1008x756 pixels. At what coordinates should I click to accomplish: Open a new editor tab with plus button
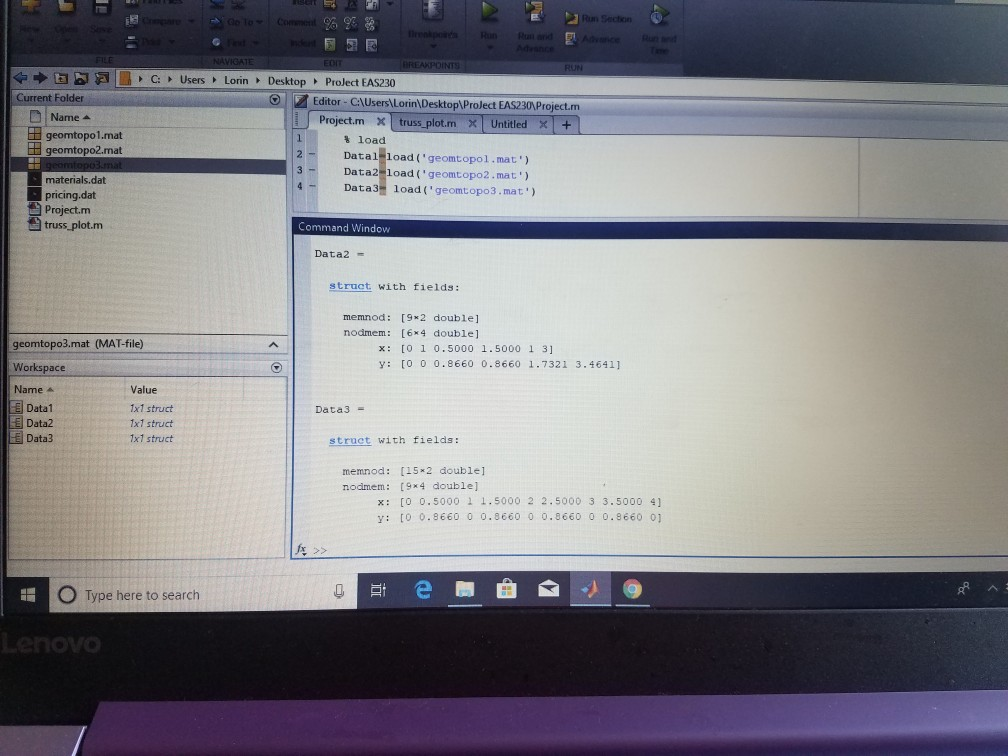[567, 124]
